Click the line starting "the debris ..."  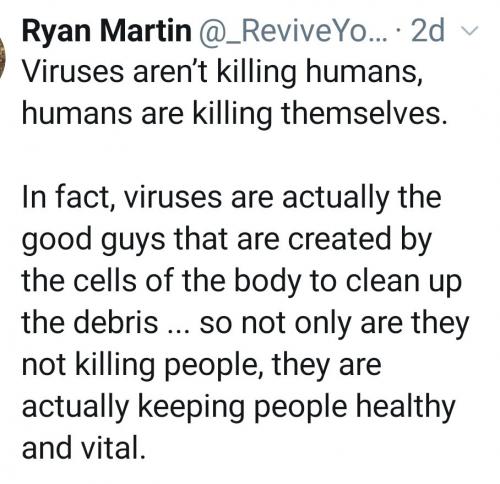(x=245, y=323)
